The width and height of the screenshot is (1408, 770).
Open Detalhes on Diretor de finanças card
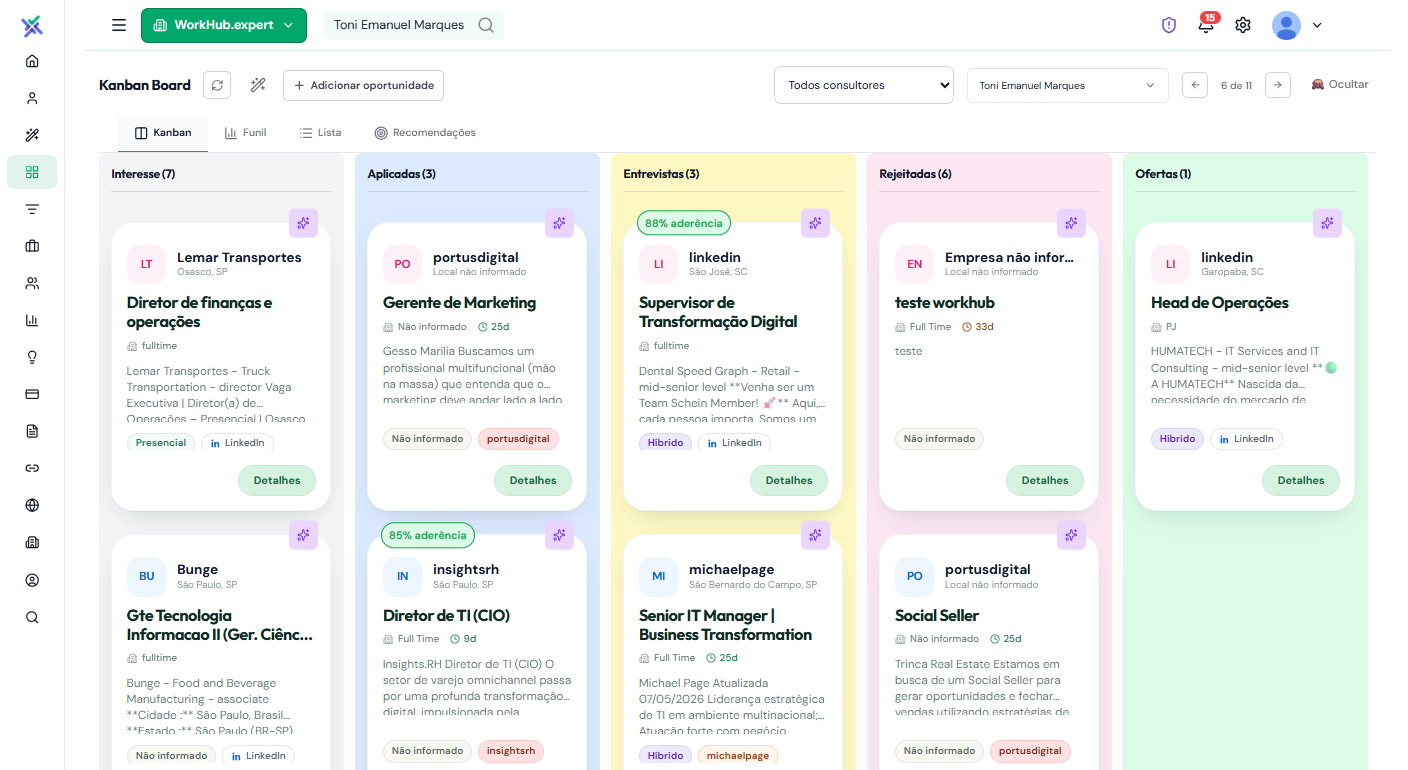pos(277,480)
